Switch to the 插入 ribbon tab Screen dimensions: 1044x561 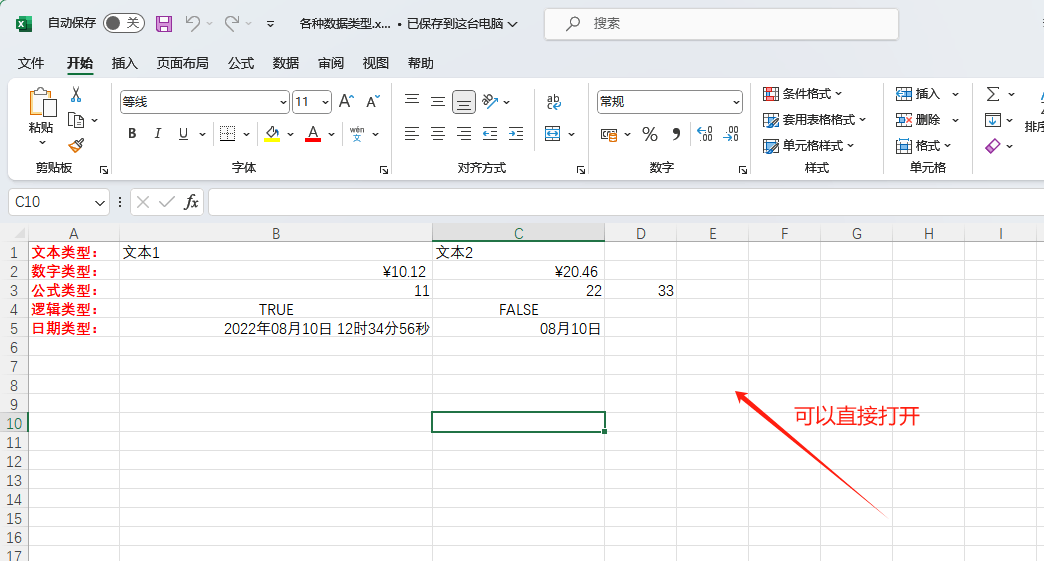125,63
